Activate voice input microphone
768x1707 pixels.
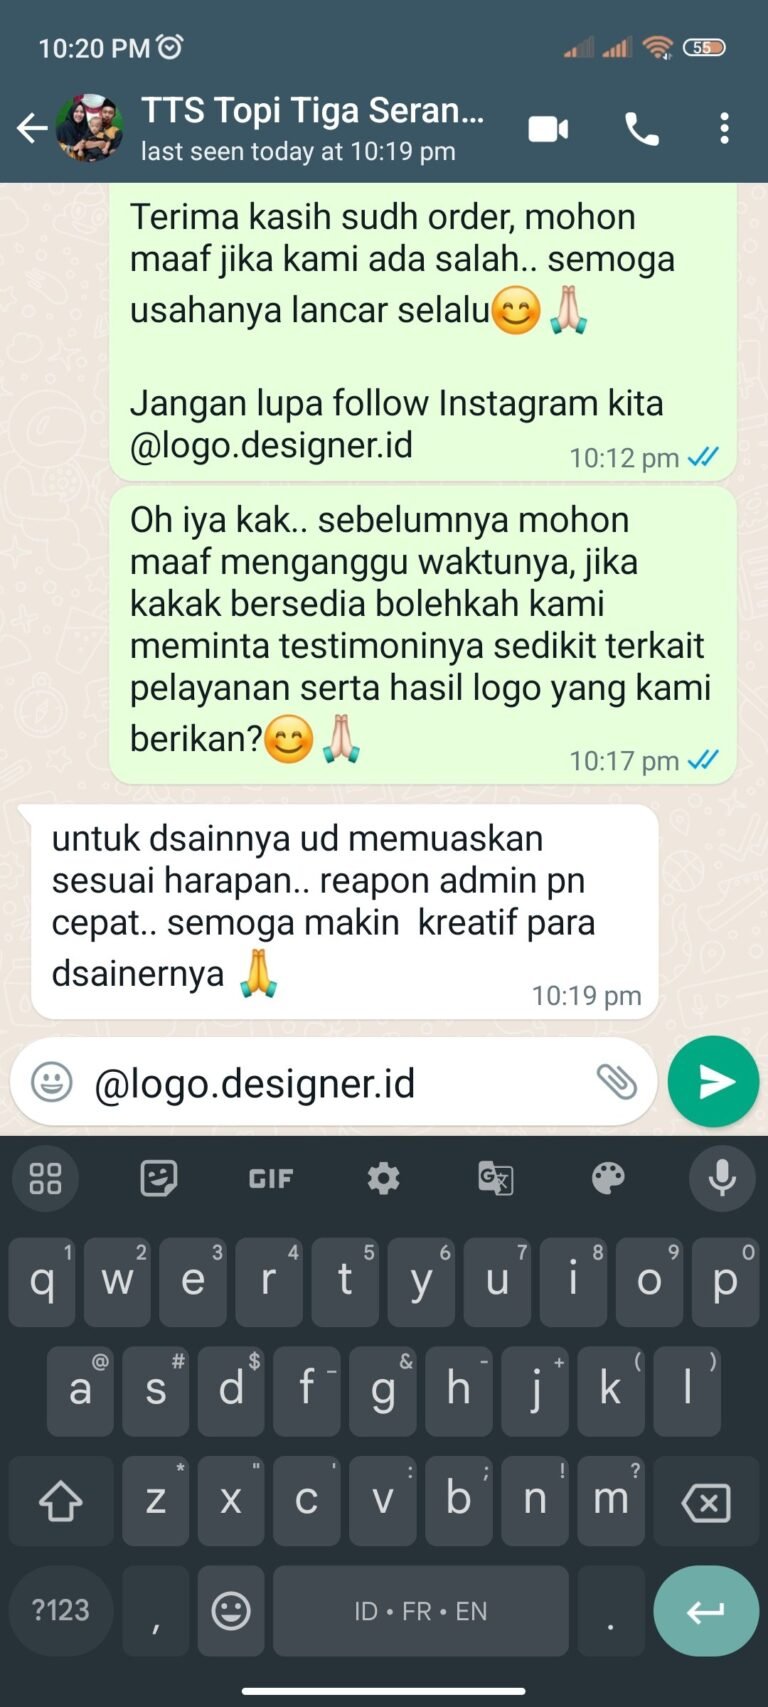(x=722, y=1179)
